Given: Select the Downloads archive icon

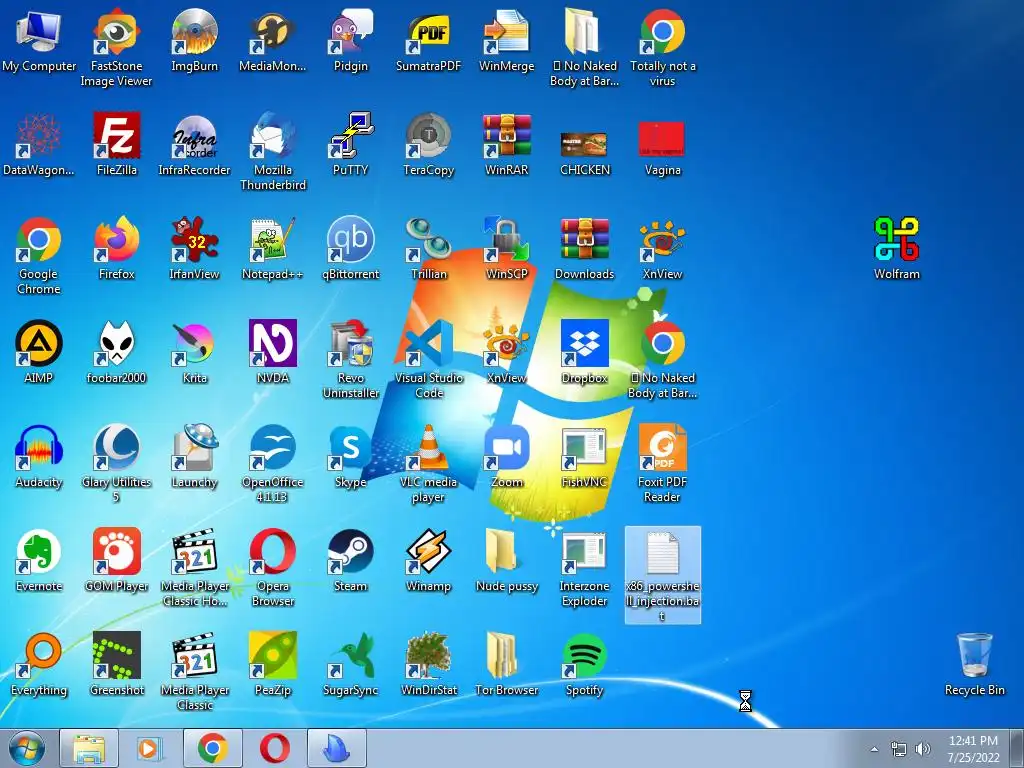Looking at the screenshot, I should [x=584, y=248].
